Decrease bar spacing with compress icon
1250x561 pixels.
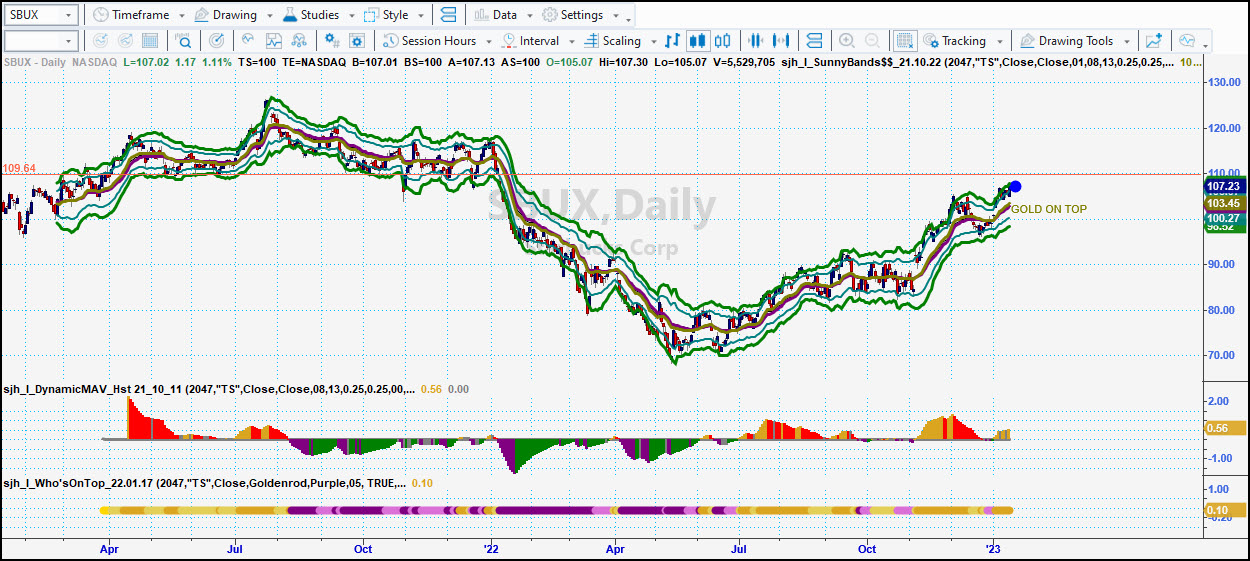point(755,41)
